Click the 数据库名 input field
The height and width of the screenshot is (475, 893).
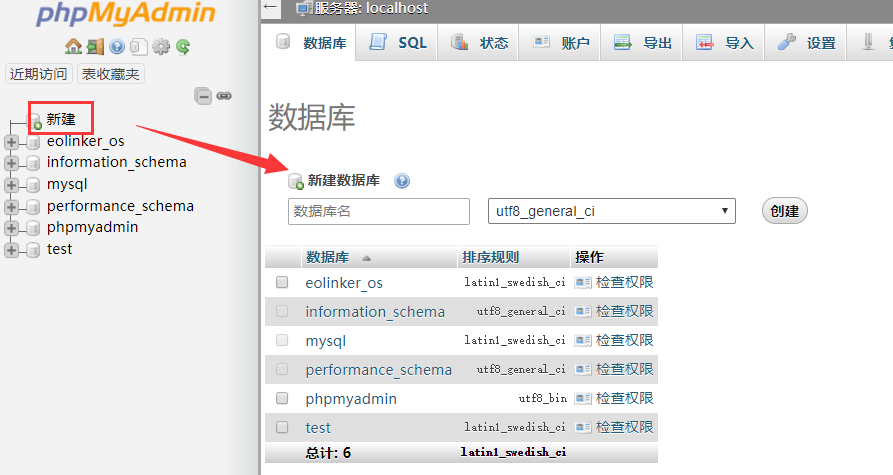[x=379, y=211]
